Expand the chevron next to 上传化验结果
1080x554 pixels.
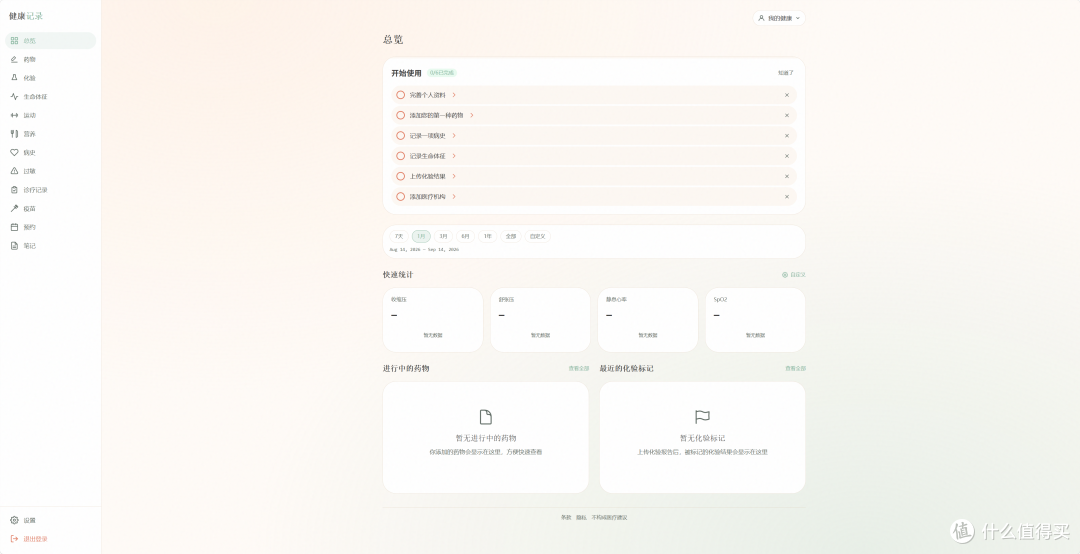(454, 176)
